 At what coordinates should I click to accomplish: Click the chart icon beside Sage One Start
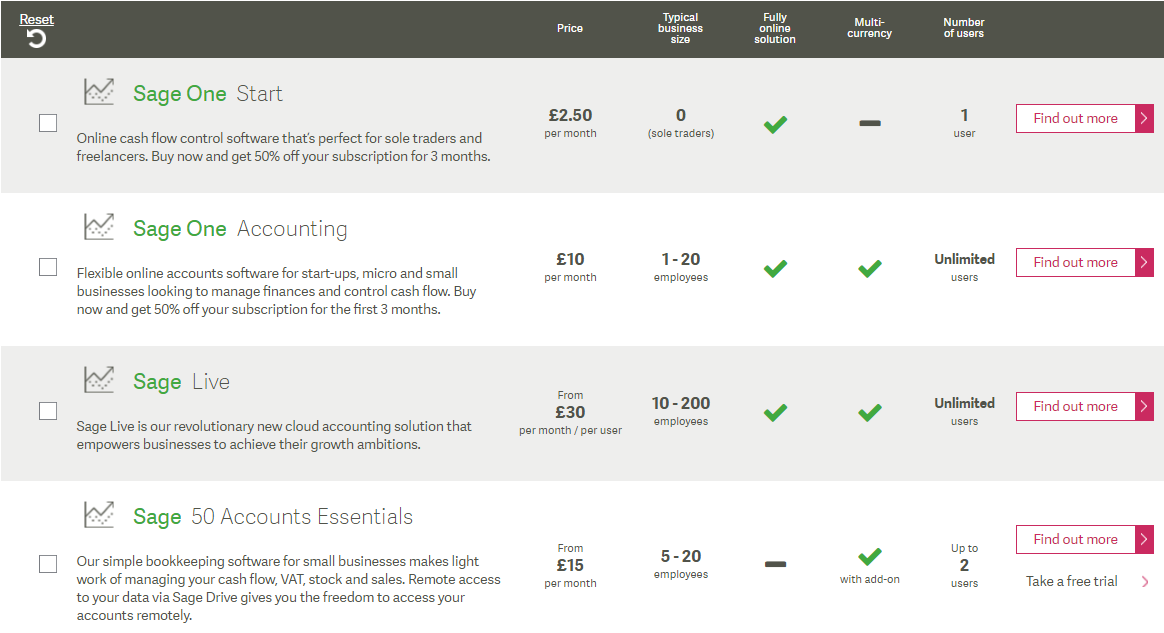(x=99, y=92)
